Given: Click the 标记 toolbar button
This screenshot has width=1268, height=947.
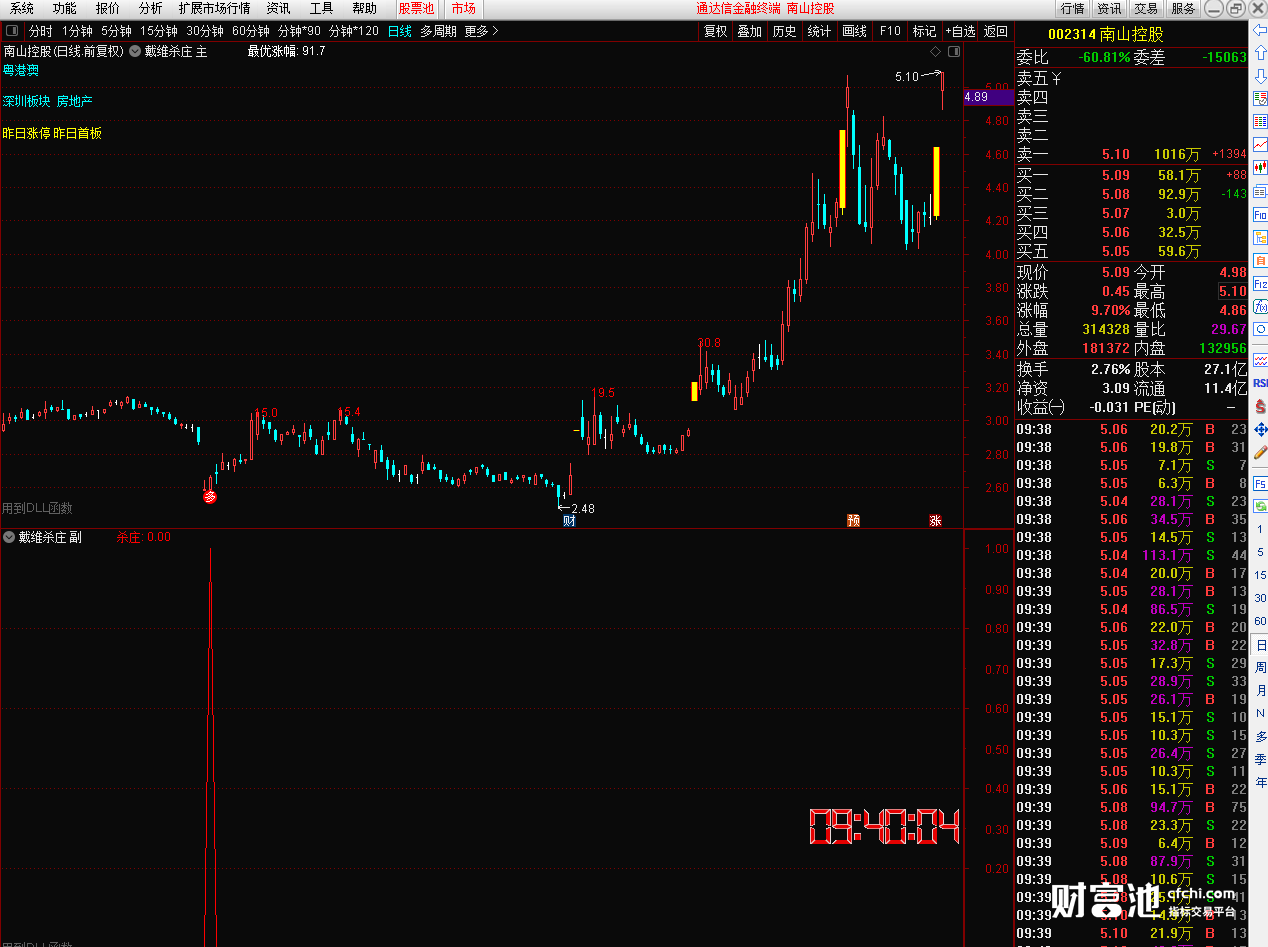Looking at the screenshot, I should pos(924,31).
